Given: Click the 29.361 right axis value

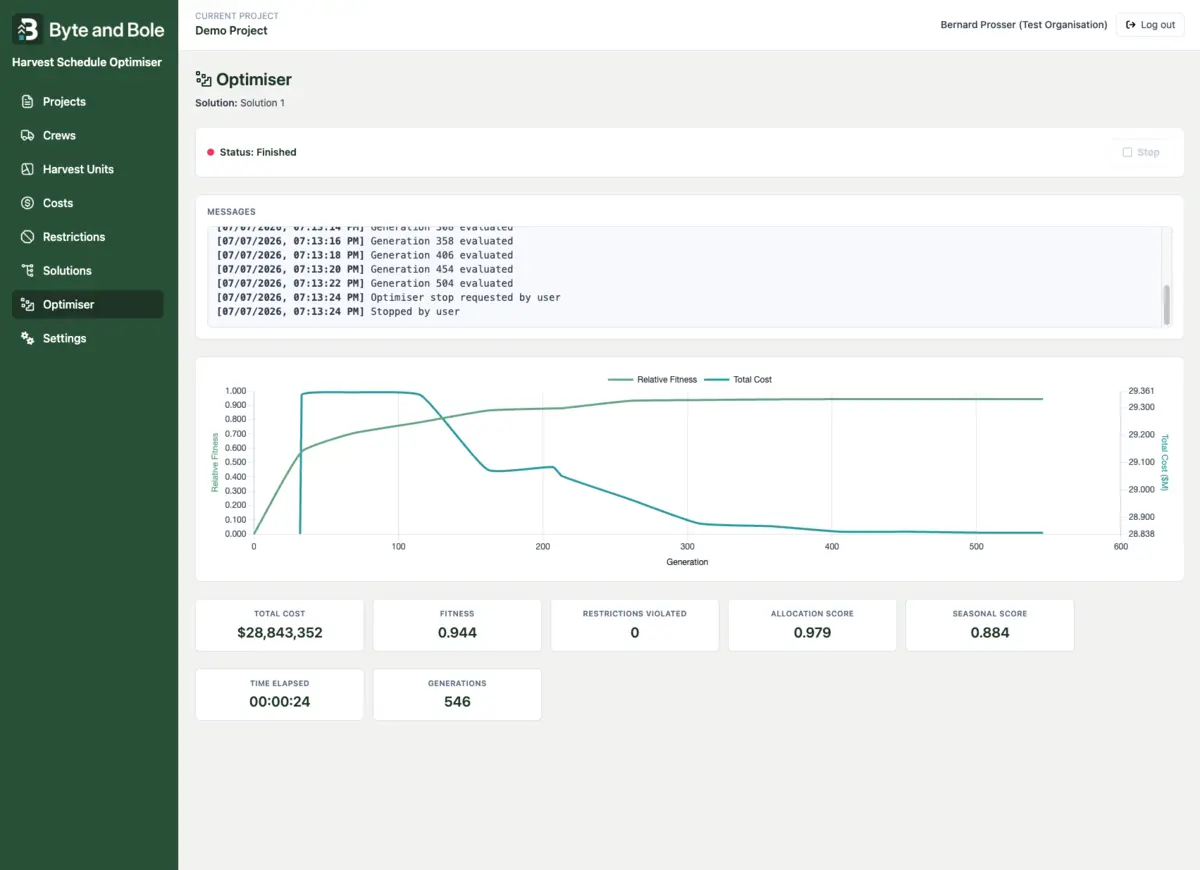Looking at the screenshot, I should (1141, 391).
